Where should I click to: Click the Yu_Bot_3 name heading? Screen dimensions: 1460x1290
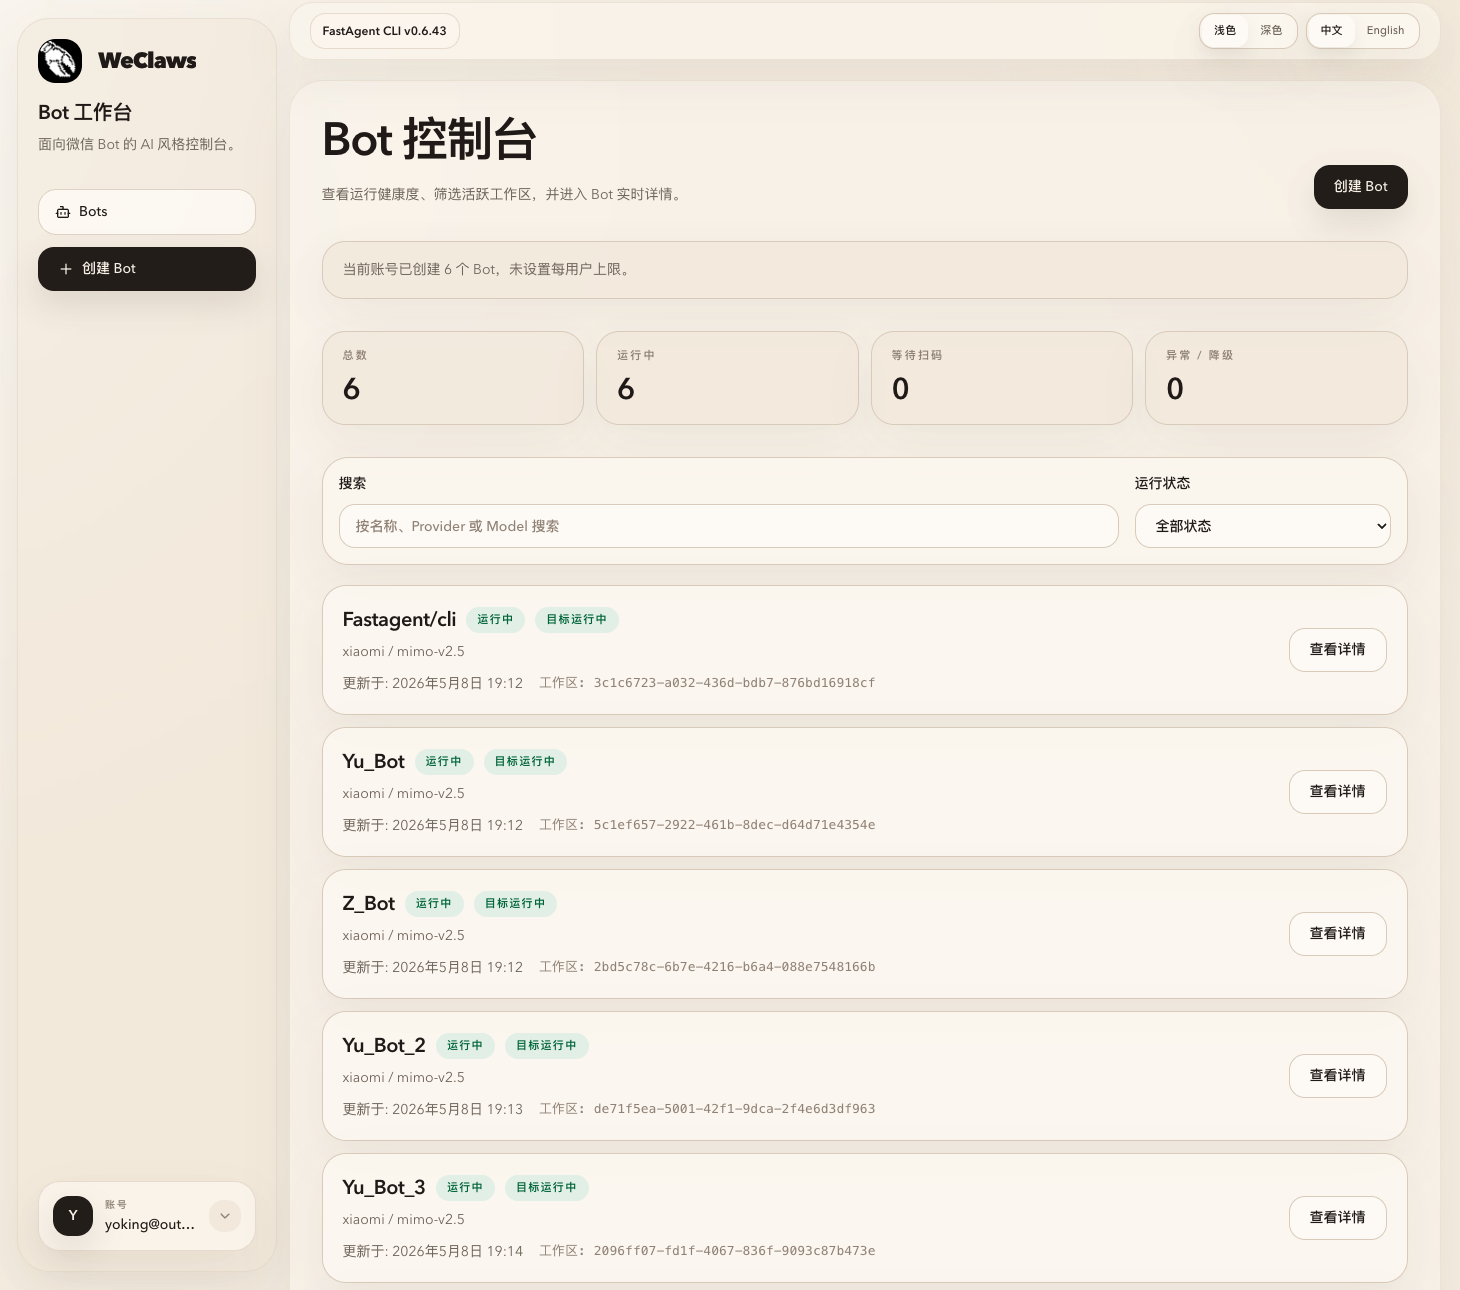pyautogui.click(x=384, y=1188)
